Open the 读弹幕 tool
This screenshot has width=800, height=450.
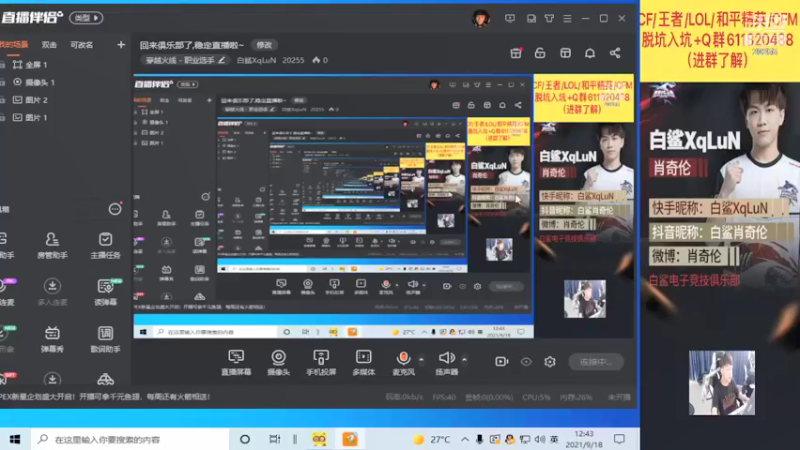[105, 292]
